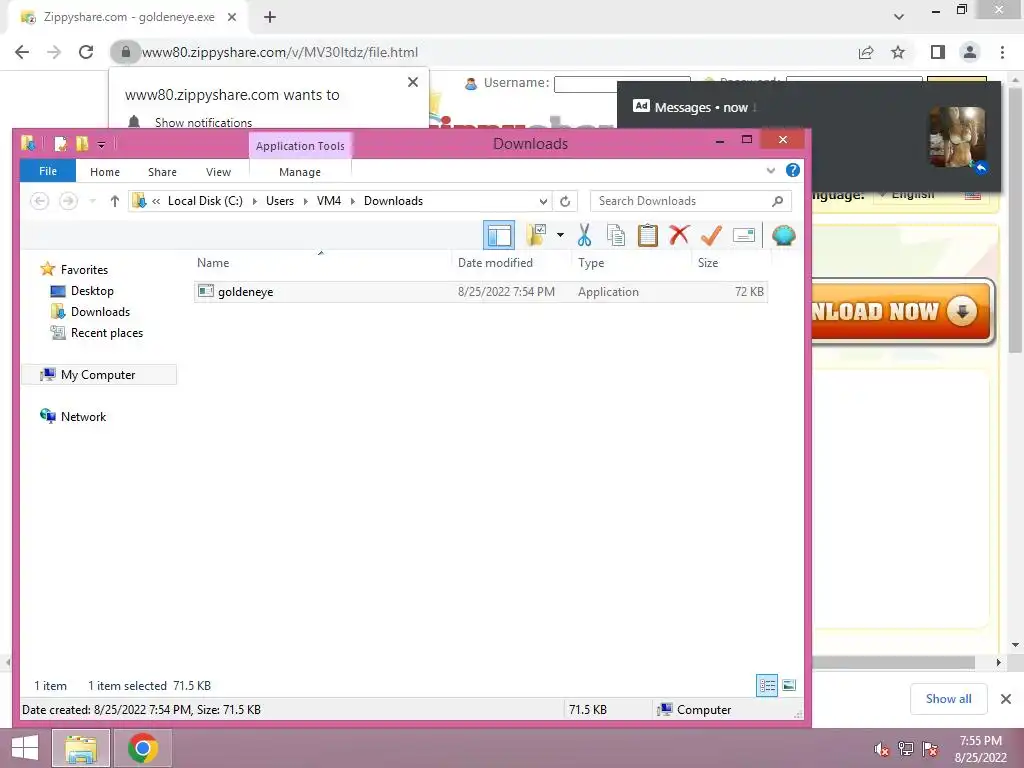Go up one folder level in Explorer
Screen dimensions: 1024x768
point(114,201)
